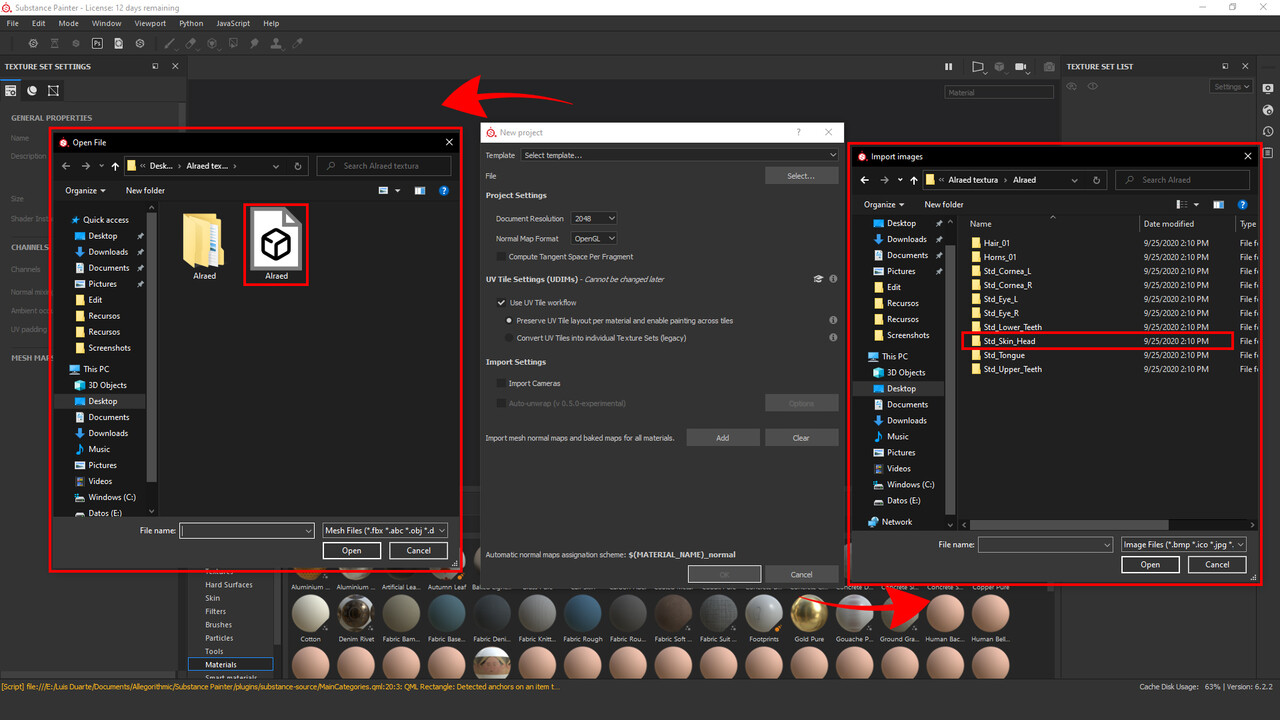
Task: Click the refresh icon in Import images address bar
Action: tap(1097, 180)
